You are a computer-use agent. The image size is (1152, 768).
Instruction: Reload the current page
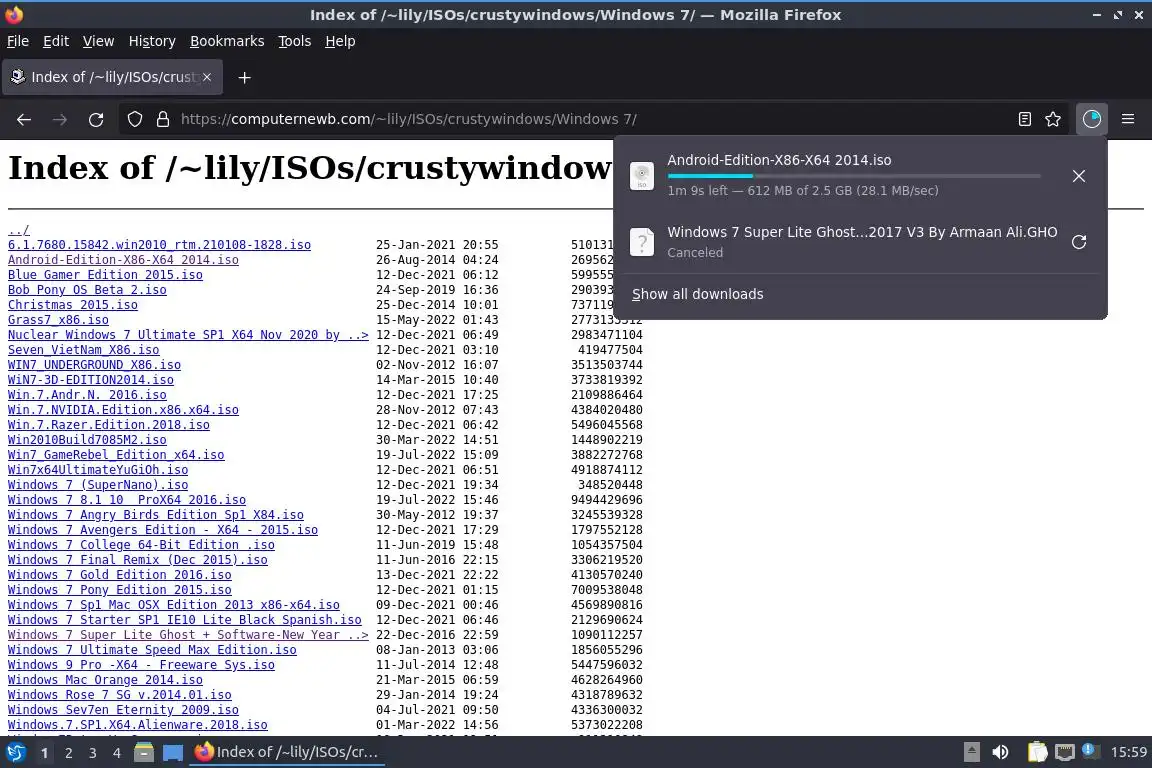pos(96,119)
